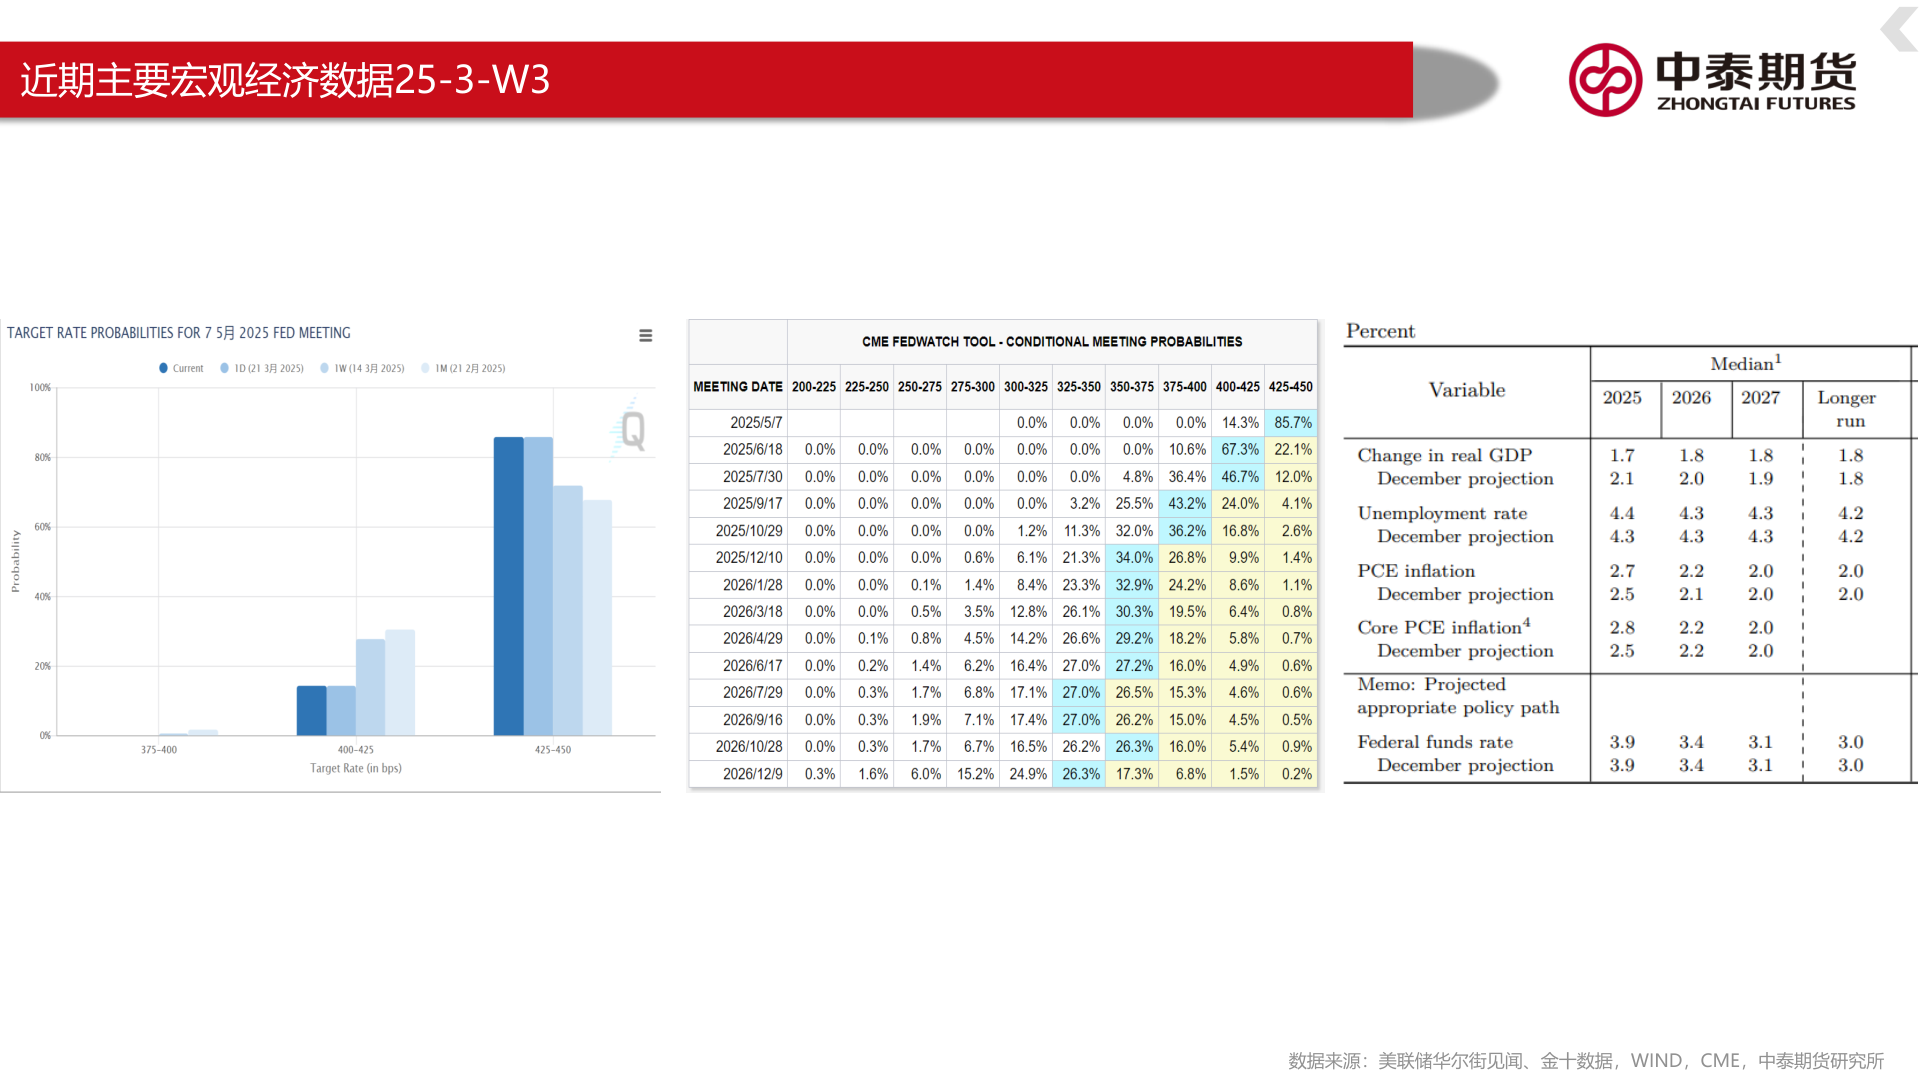This screenshot has height=1080, width=1920.
Task: Select the 425-450 column header in table
Action: [x=1290, y=387]
